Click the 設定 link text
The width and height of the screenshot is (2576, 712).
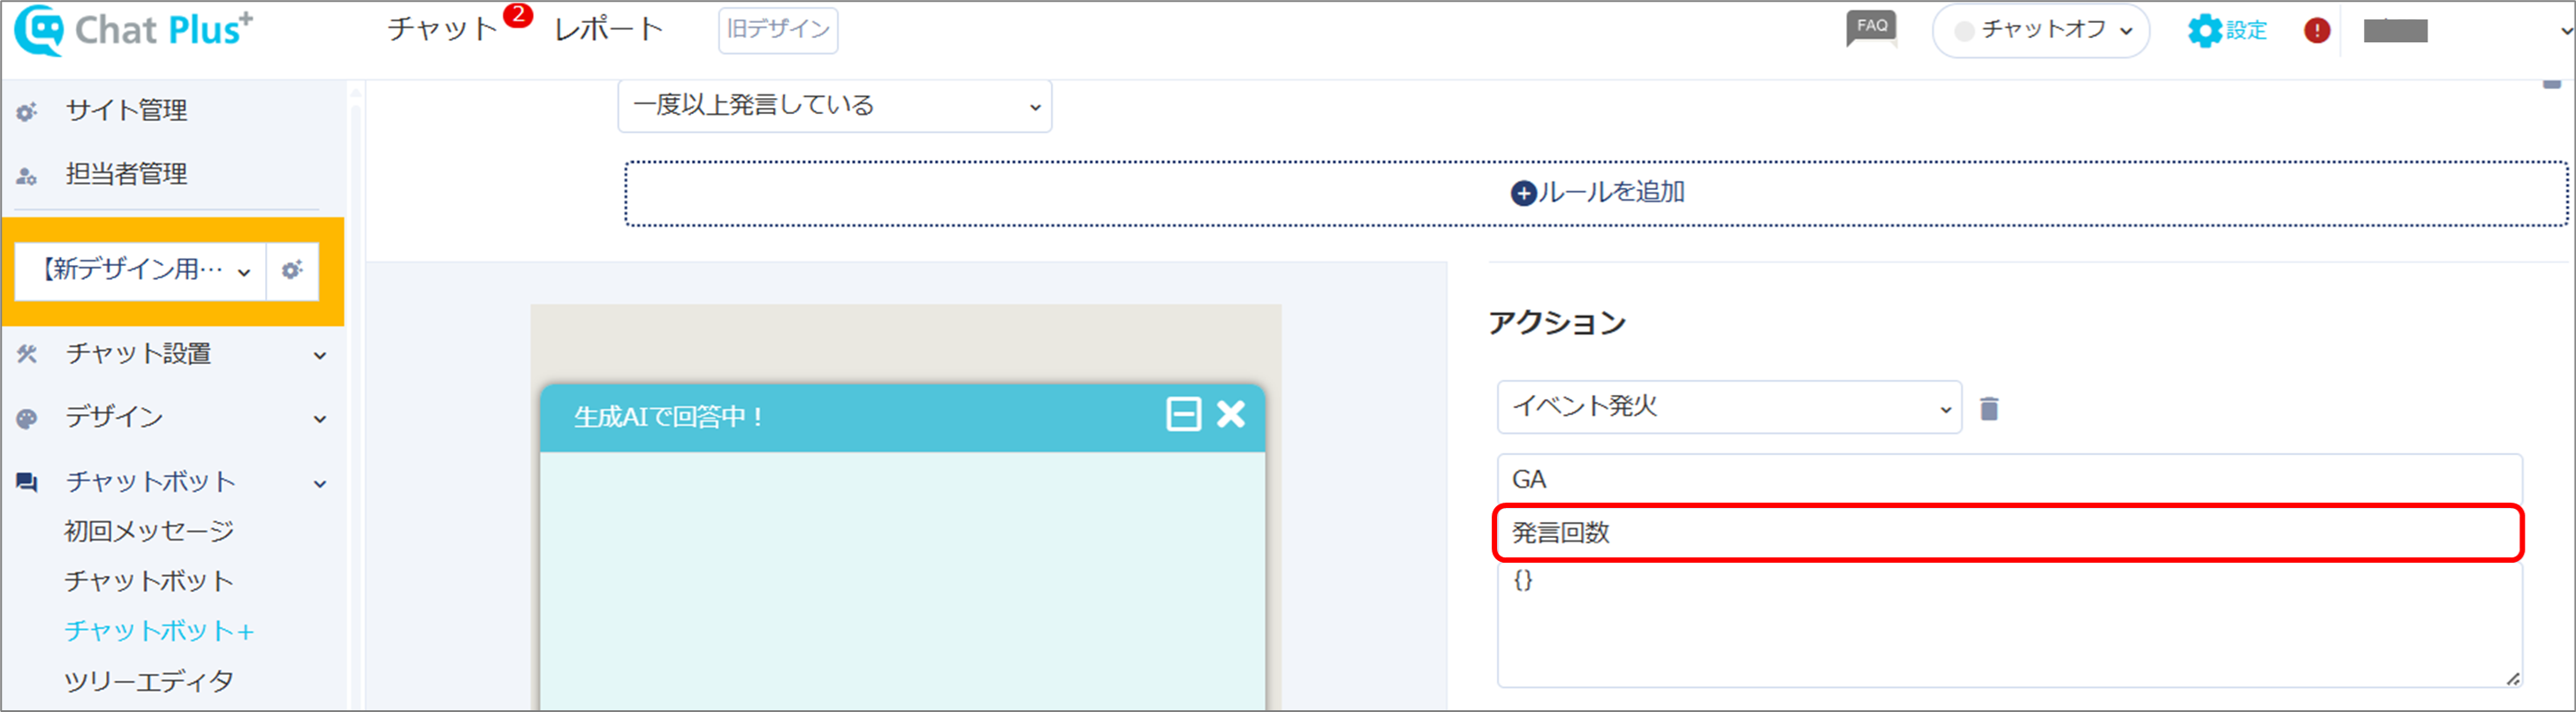[2246, 31]
